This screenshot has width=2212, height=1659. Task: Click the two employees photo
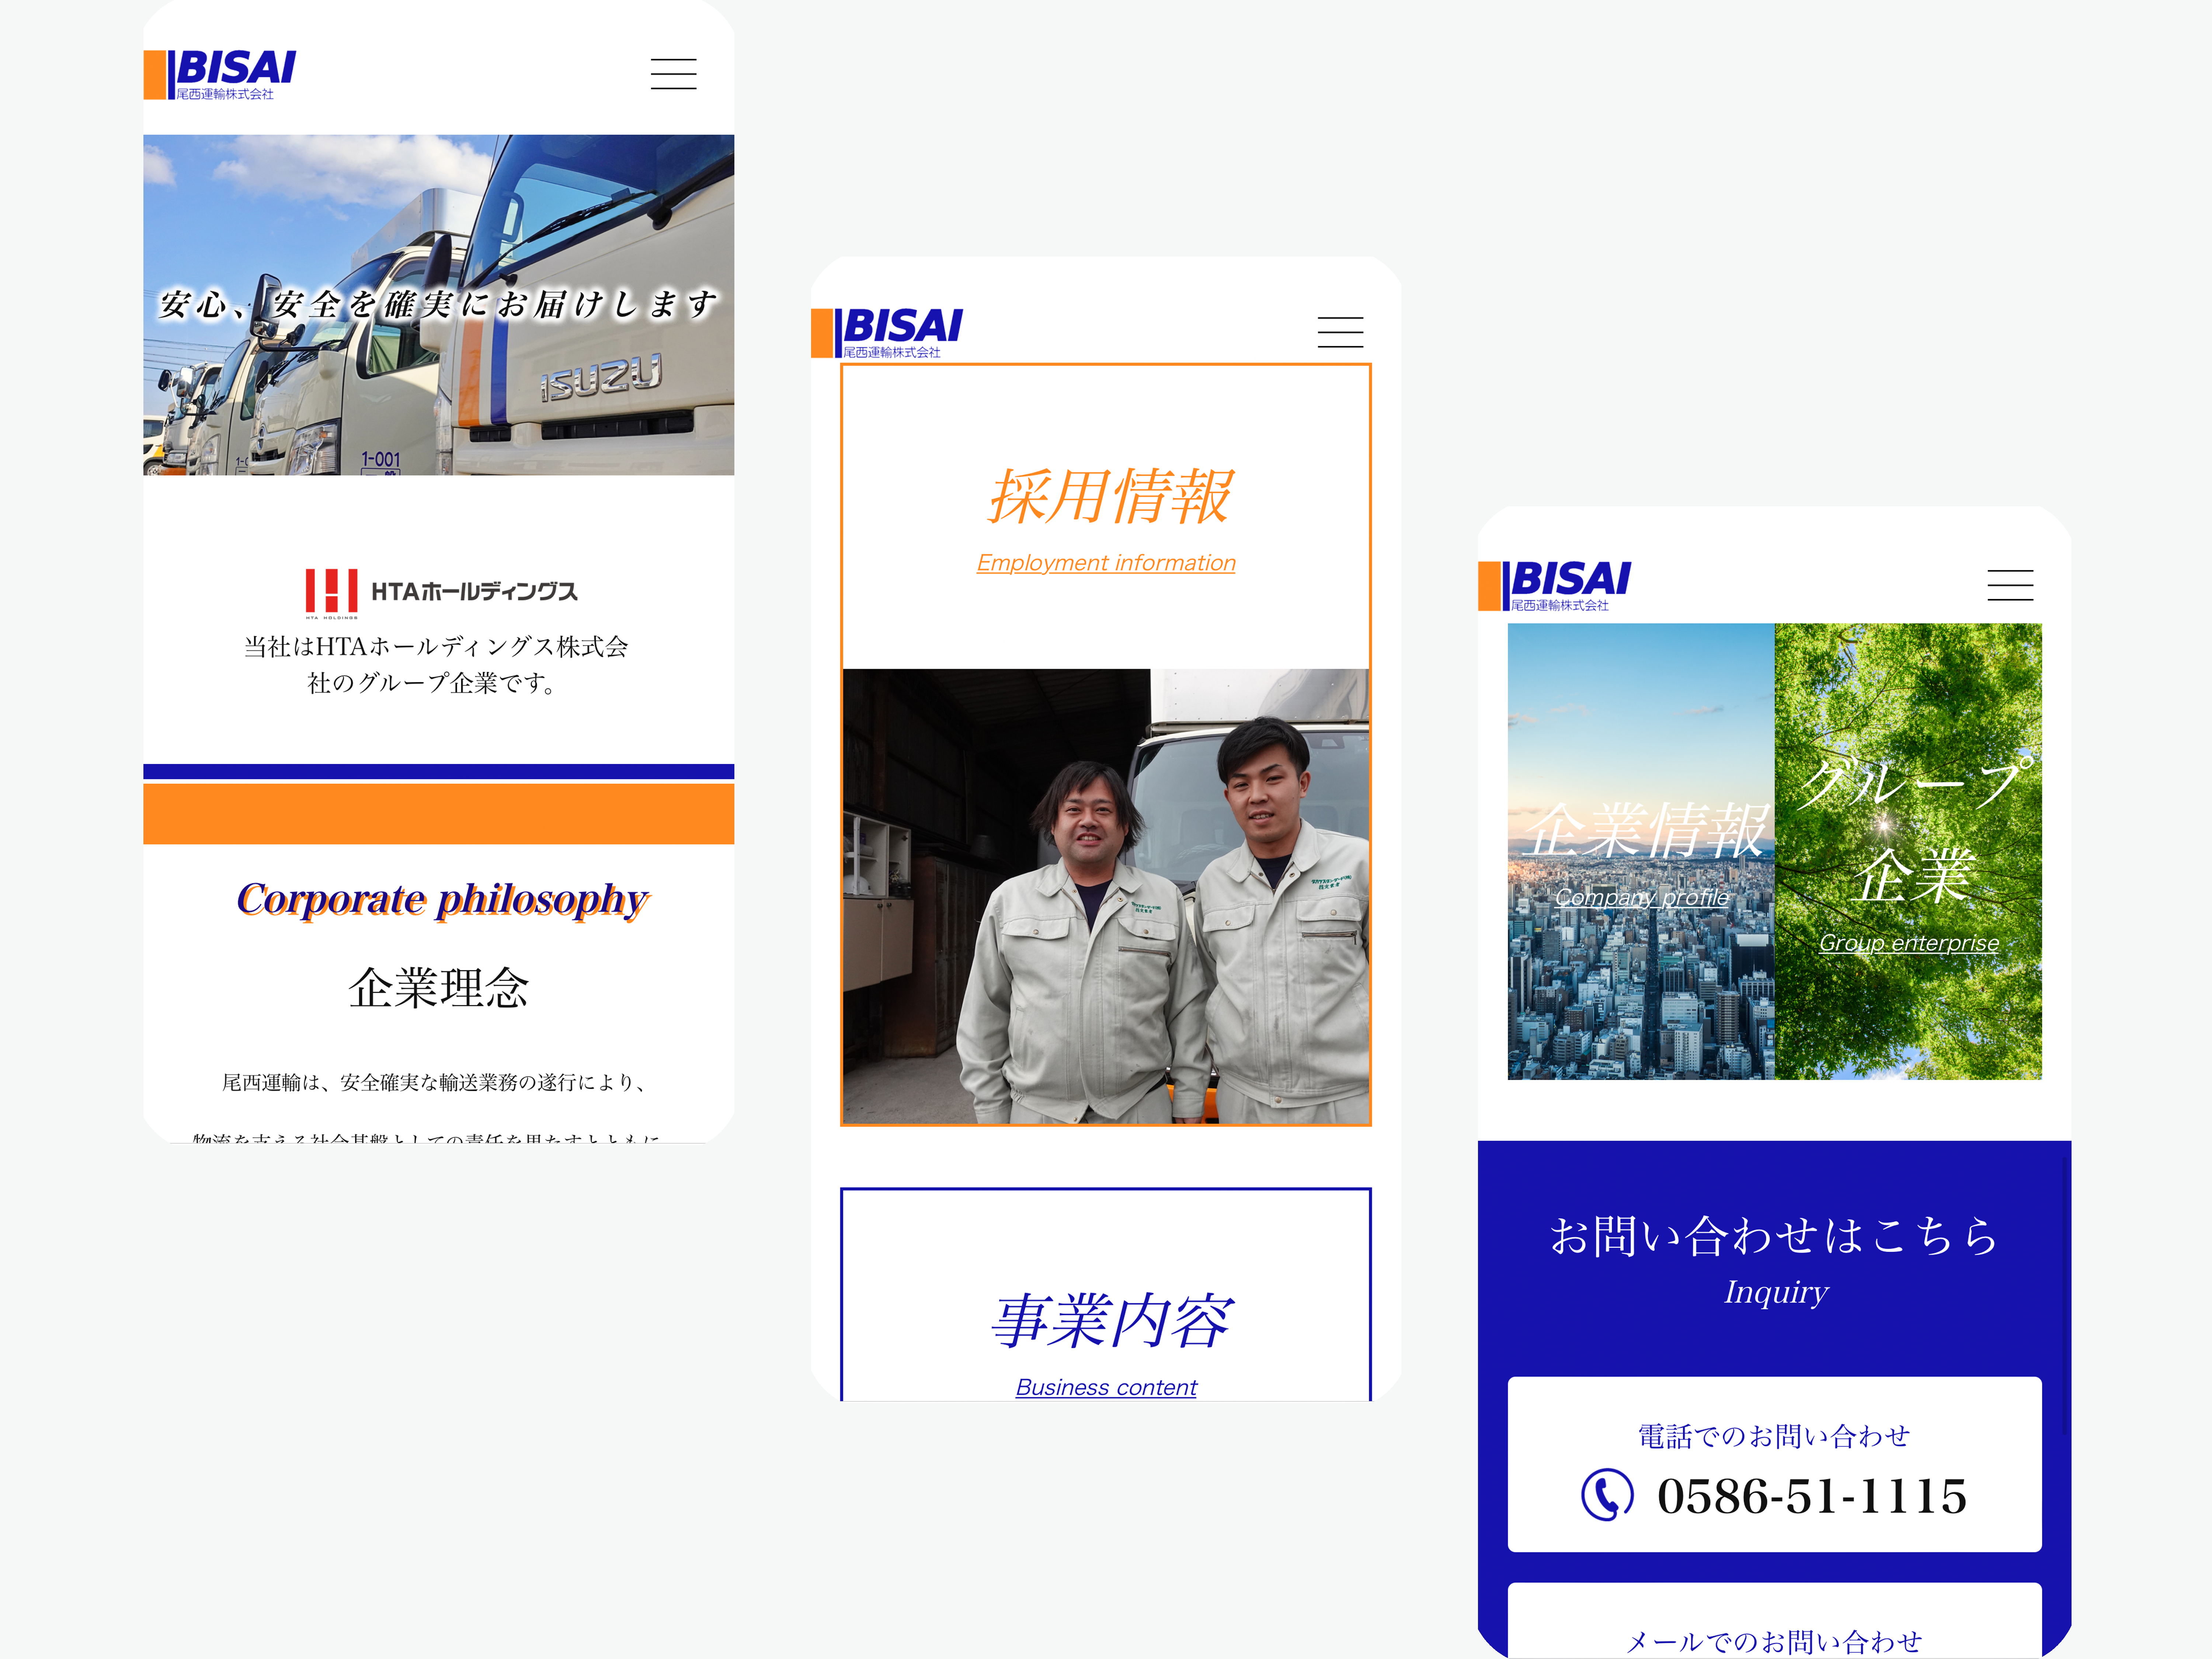tap(1106, 896)
